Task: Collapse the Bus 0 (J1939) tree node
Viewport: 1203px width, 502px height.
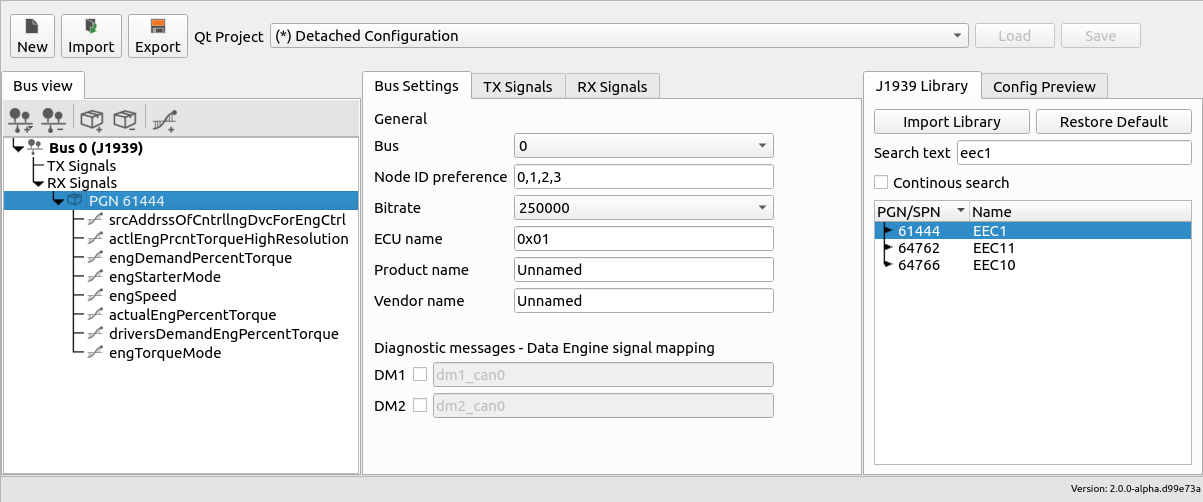Action: coord(18,147)
